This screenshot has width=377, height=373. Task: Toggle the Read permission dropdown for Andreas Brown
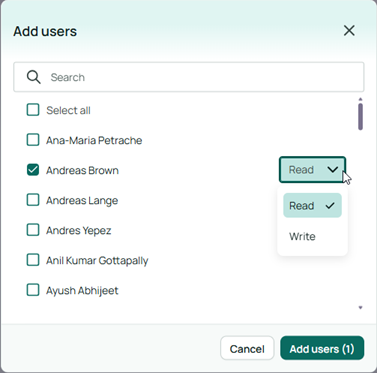click(x=312, y=170)
